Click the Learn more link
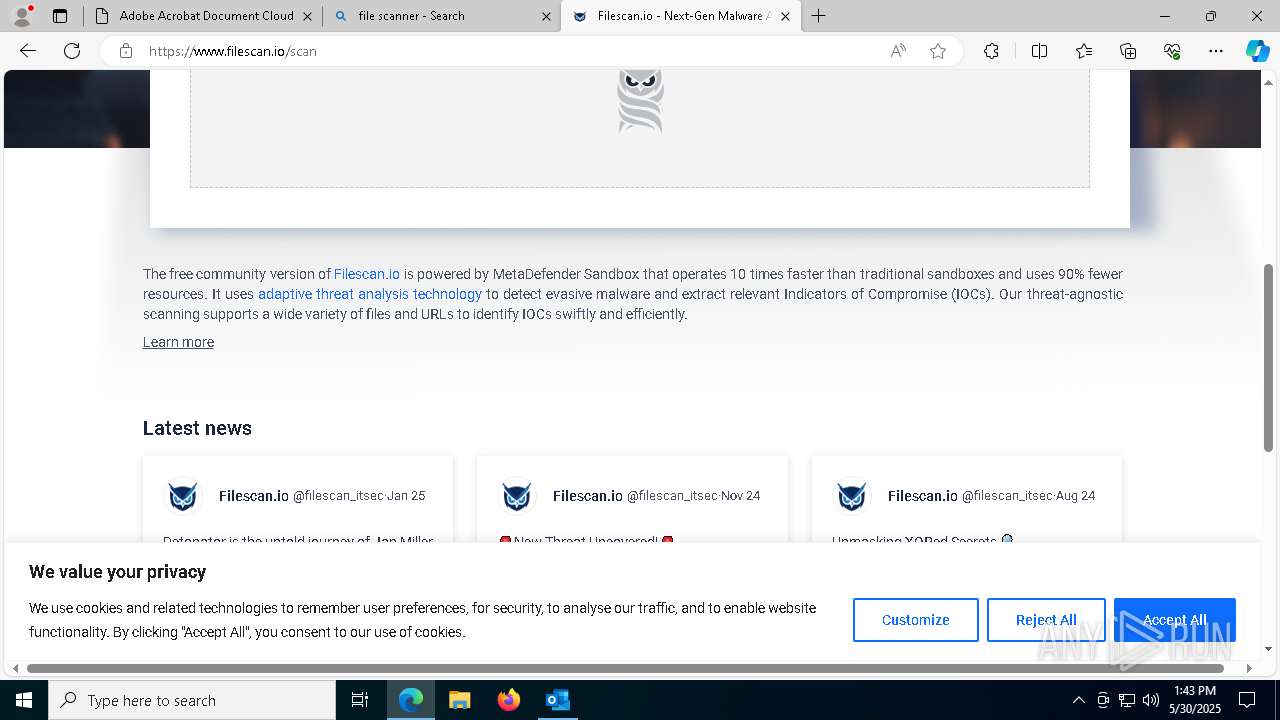This screenshot has width=1280, height=720. (178, 342)
